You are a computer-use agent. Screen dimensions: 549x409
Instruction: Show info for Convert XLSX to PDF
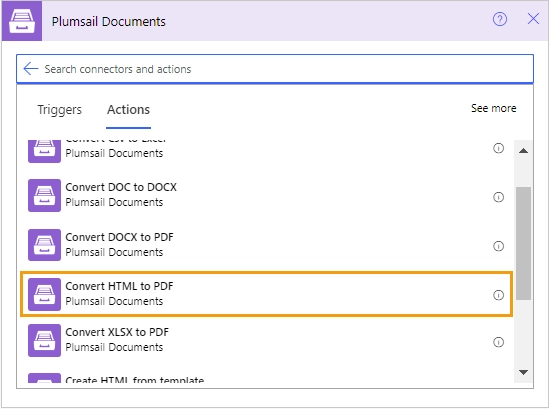click(498, 342)
